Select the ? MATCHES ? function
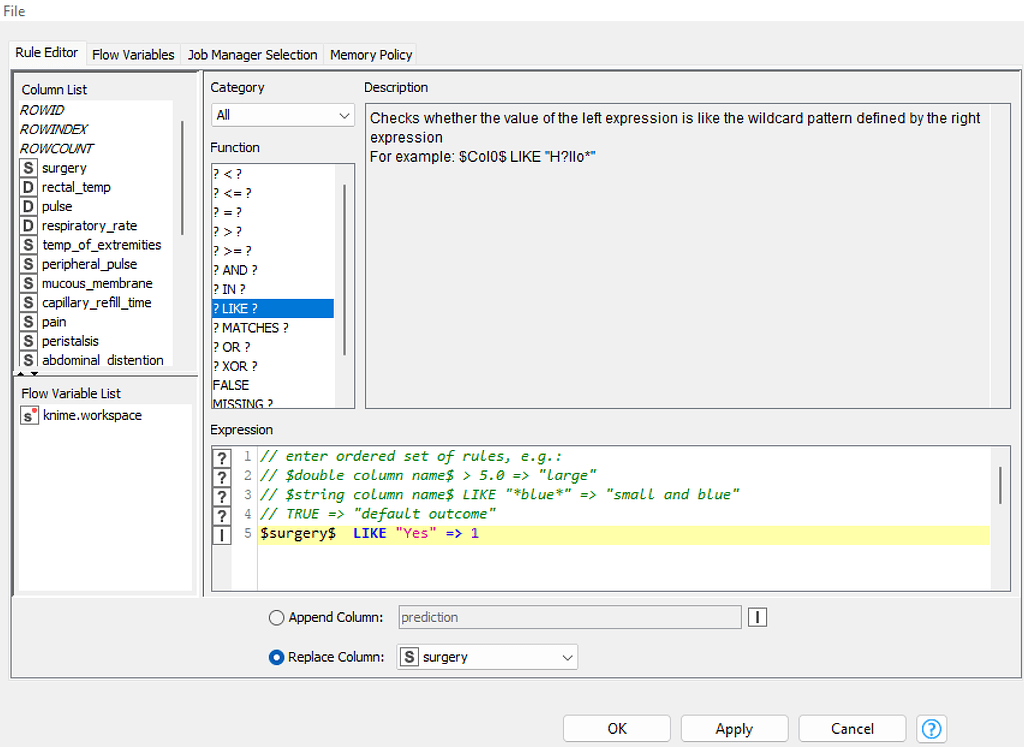This screenshot has width=1024, height=747. coord(251,327)
